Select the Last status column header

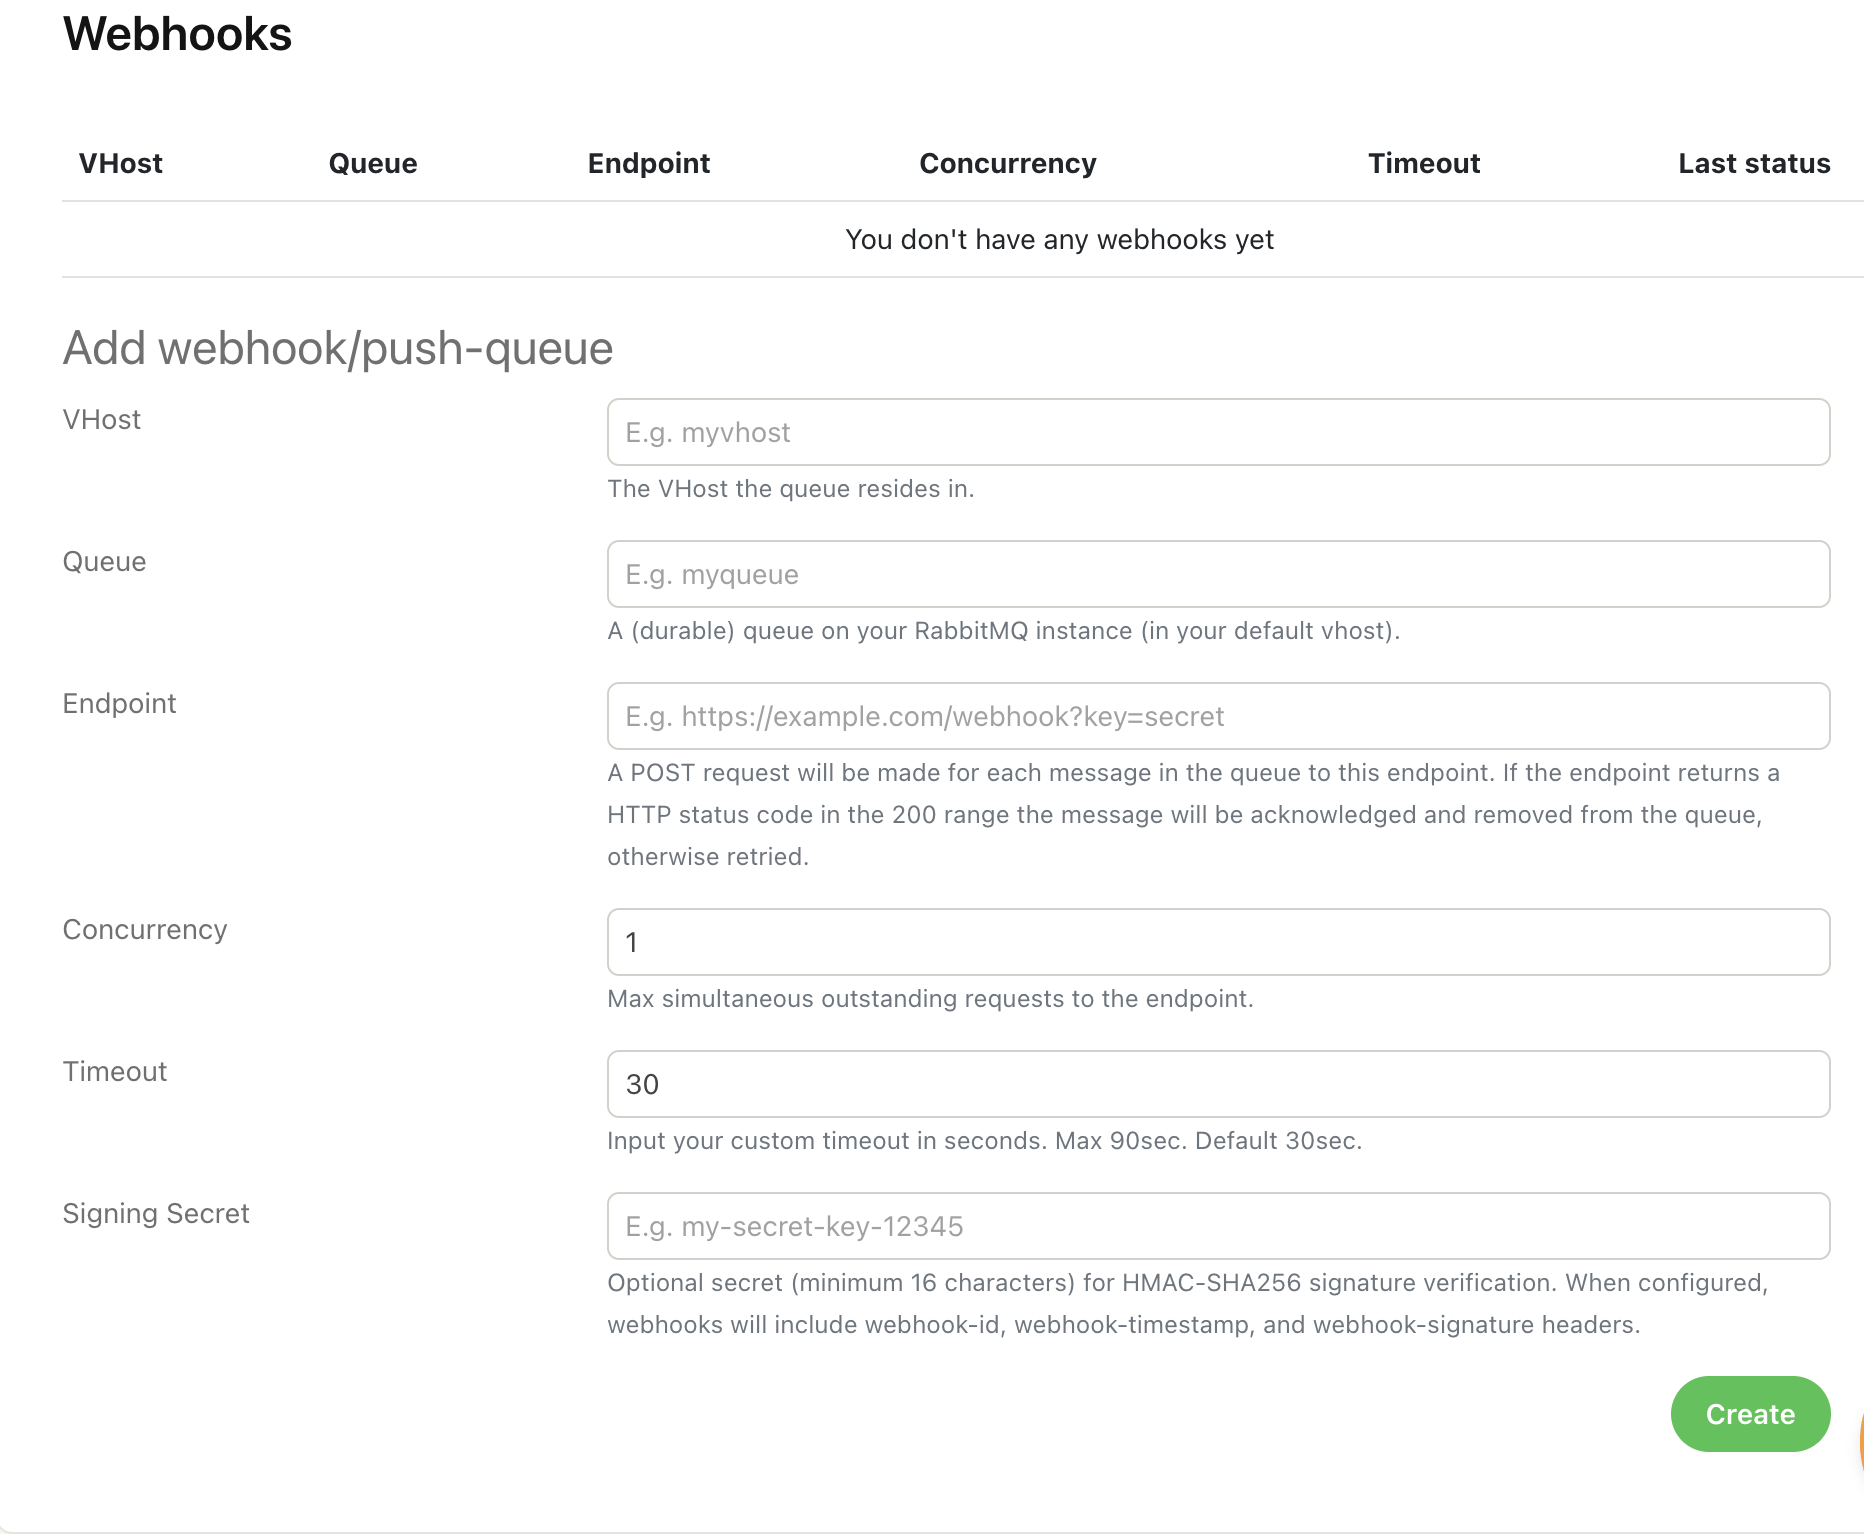point(1754,163)
